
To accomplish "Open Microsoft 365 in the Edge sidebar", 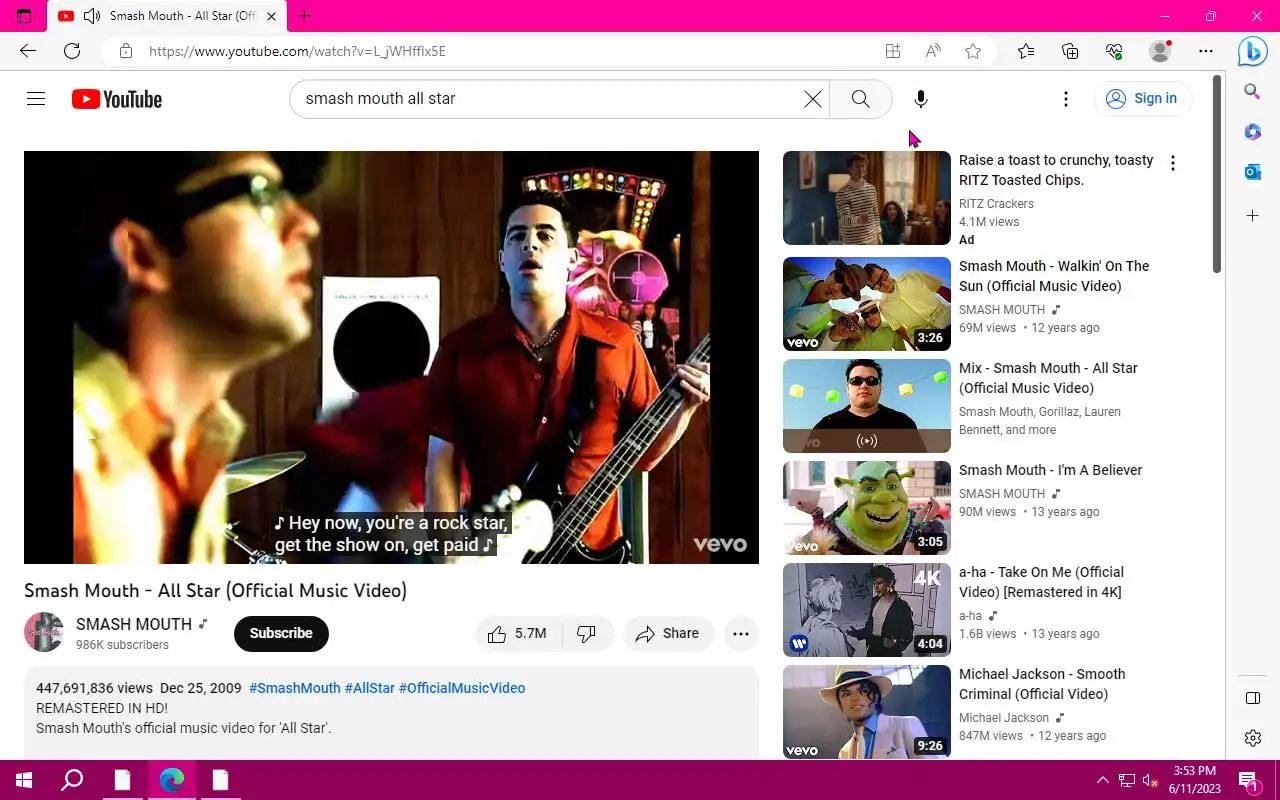I will (1252, 132).
